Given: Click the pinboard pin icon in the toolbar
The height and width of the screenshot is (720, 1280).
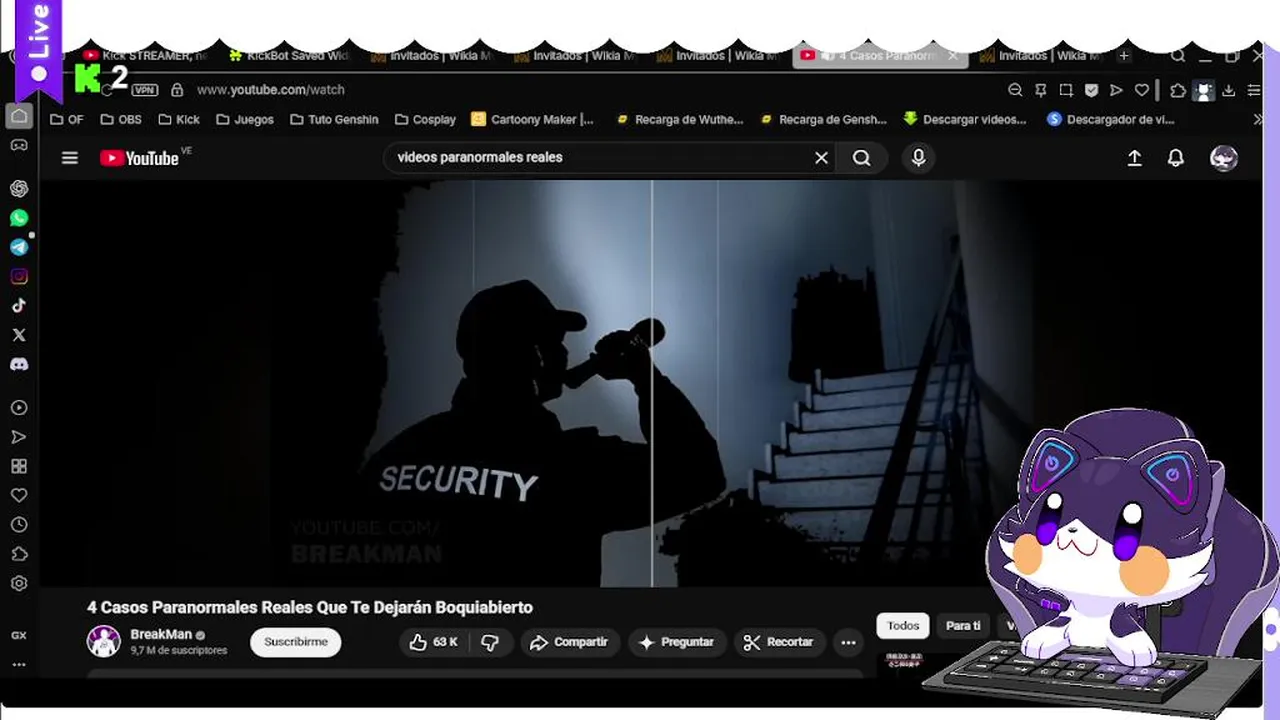Looking at the screenshot, I should (x=1040, y=90).
